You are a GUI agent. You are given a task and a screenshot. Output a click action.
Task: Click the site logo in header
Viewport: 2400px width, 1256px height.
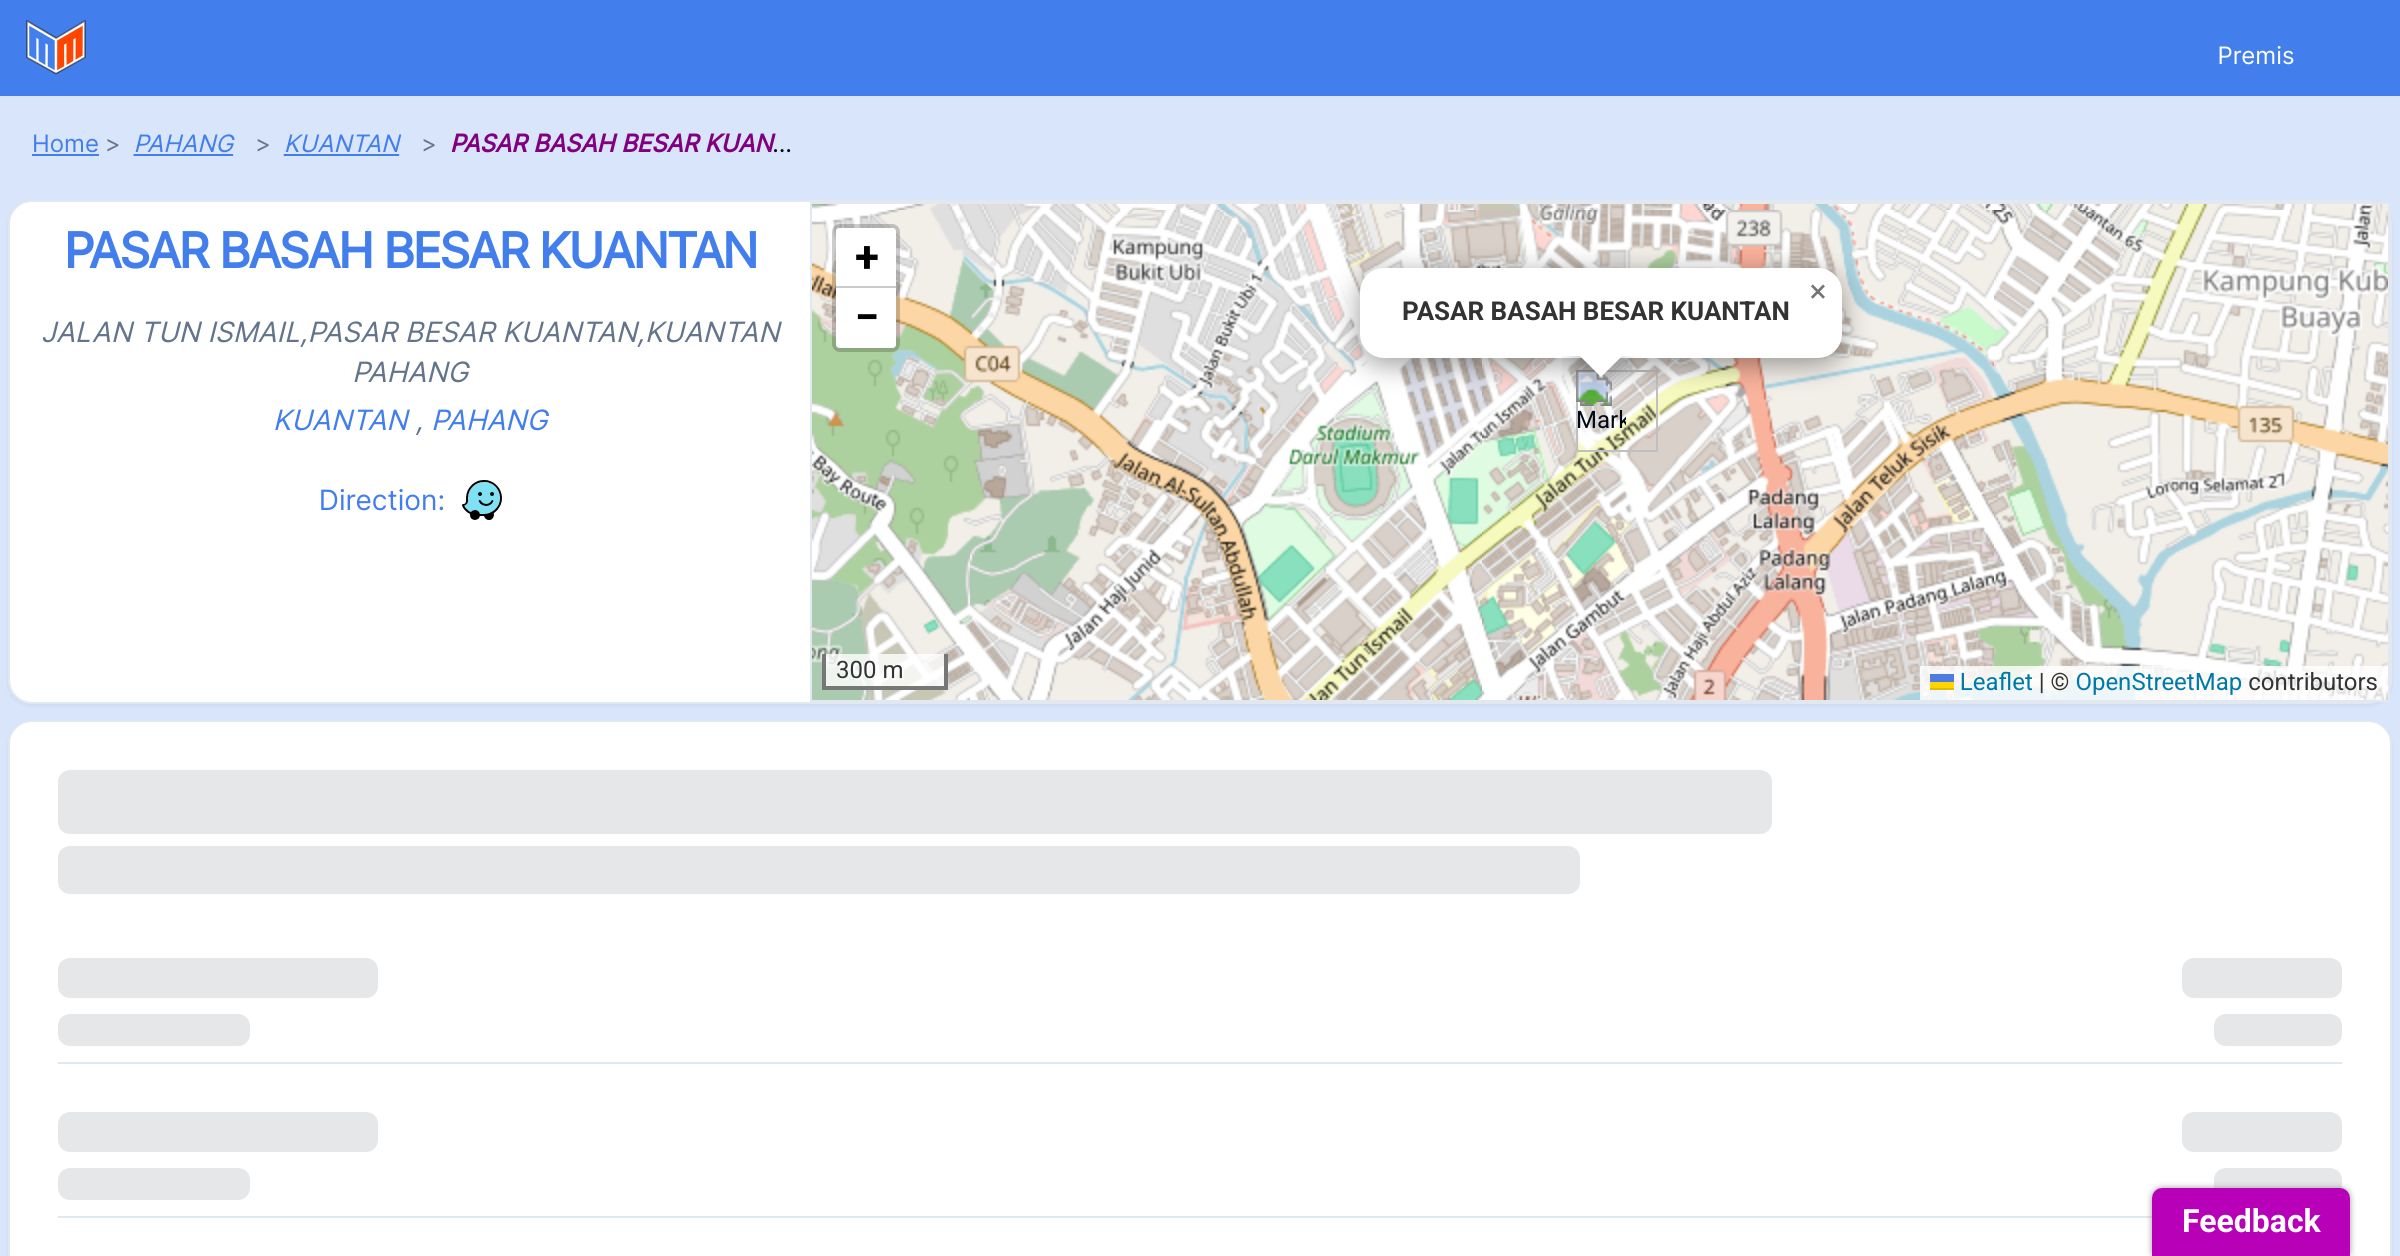(x=56, y=47)
